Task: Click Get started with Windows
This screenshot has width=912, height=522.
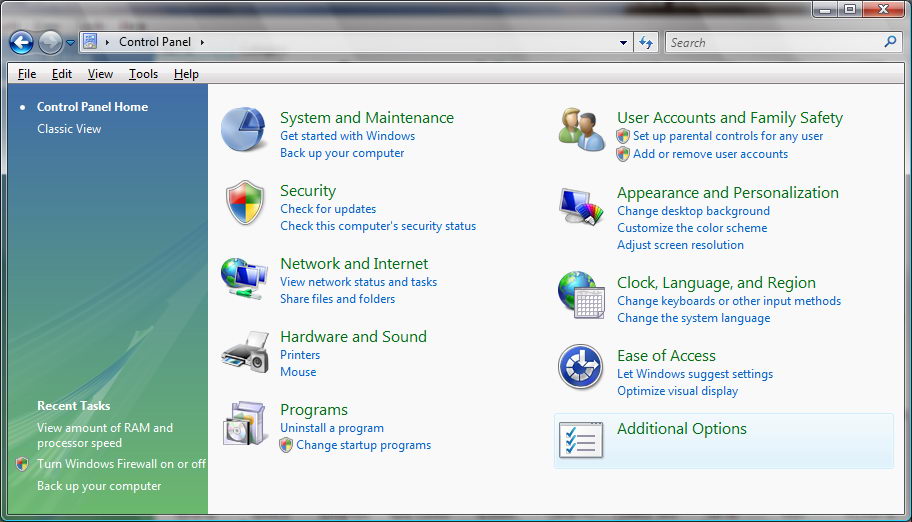Action: (x=348, y=136)
